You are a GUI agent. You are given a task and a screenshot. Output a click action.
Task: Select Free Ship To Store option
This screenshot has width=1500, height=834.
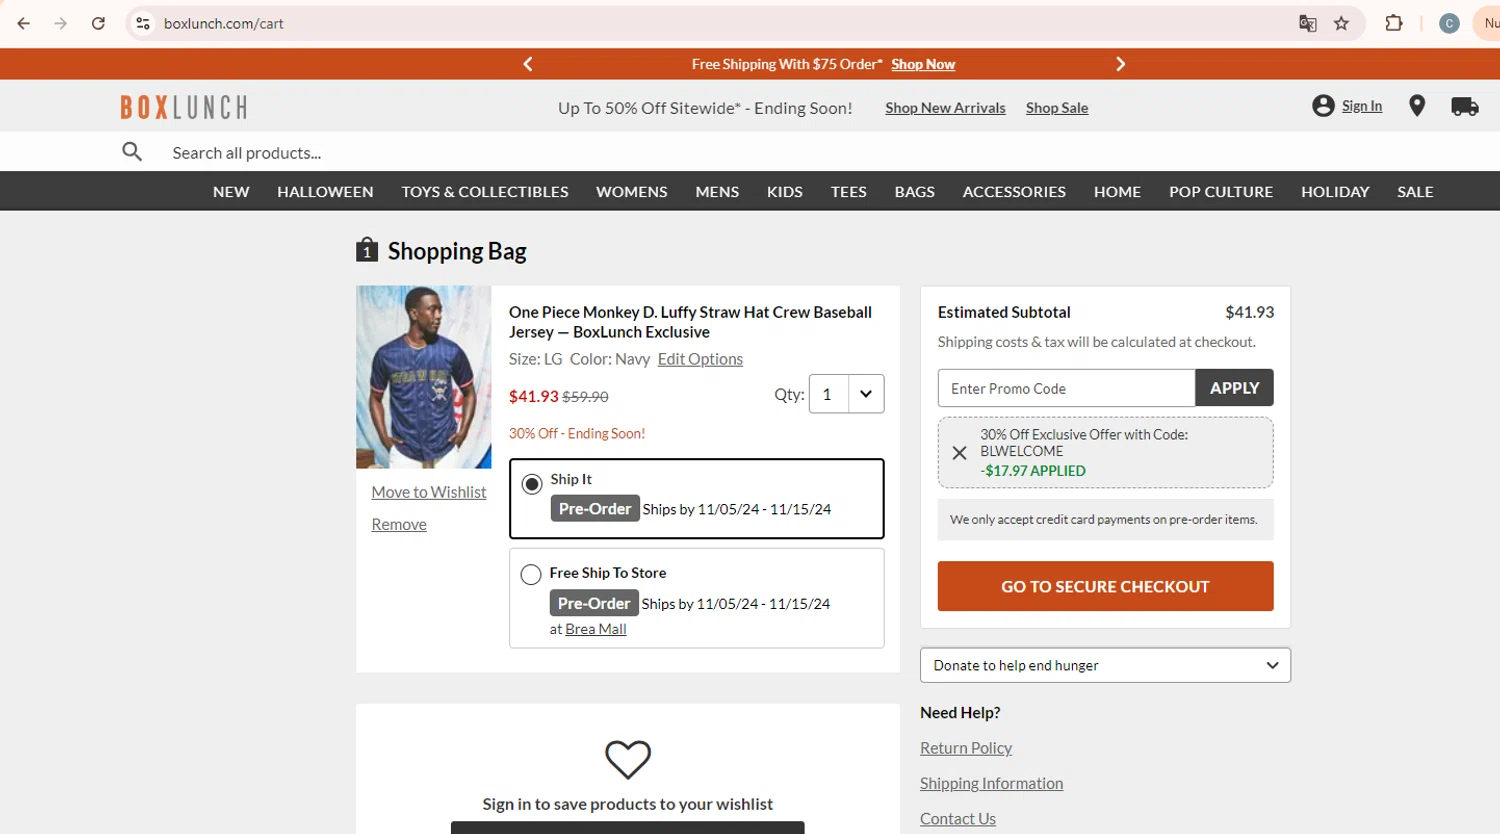tap(531, 574)
